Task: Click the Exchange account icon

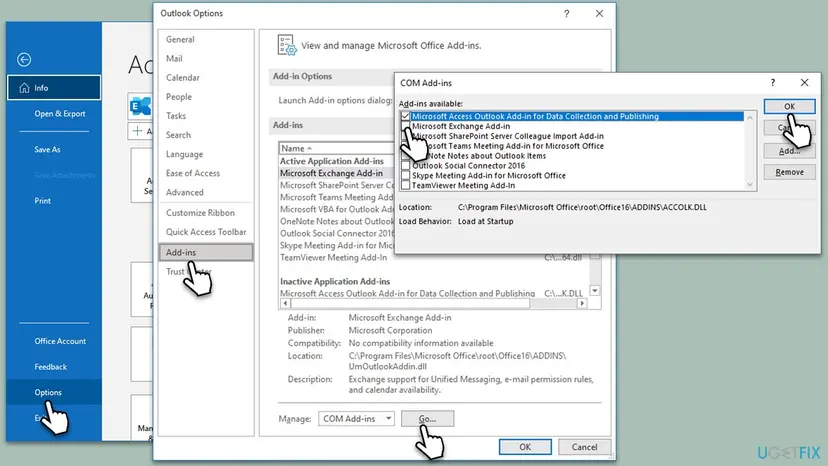Action: (x=140, y=106)
